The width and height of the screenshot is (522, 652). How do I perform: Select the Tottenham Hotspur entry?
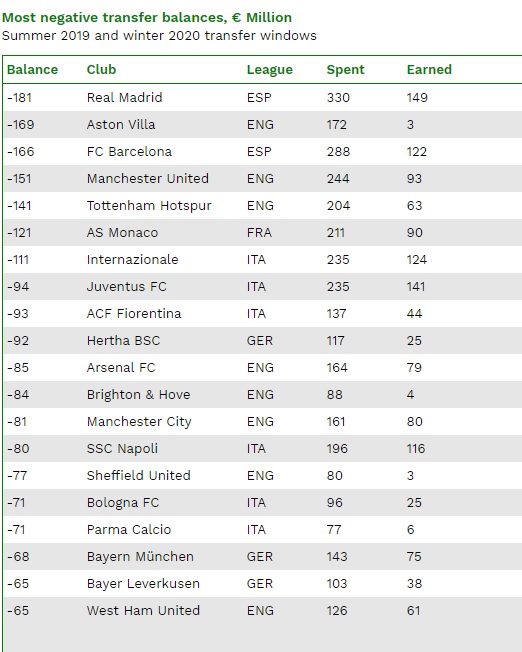149,205
